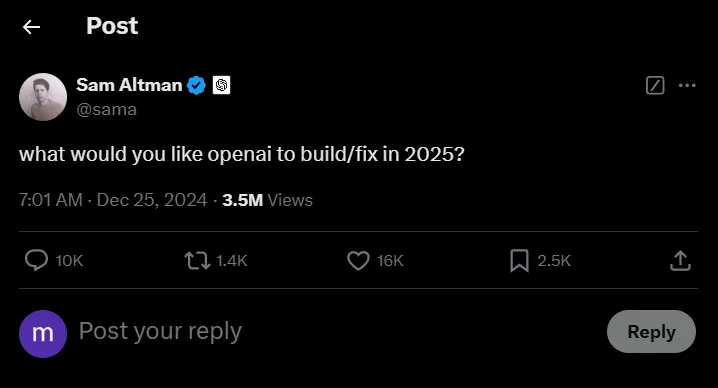The width and height of the screenshot is (718, 388).
Task: Click the 7:01 AM Dec 25, 2024 timestamp
Action: coord(113,200)
